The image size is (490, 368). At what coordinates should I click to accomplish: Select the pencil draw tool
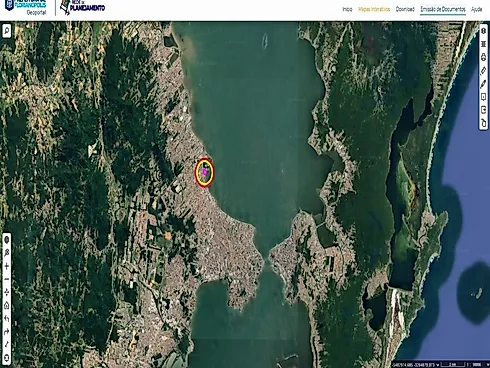coord(484,71)
